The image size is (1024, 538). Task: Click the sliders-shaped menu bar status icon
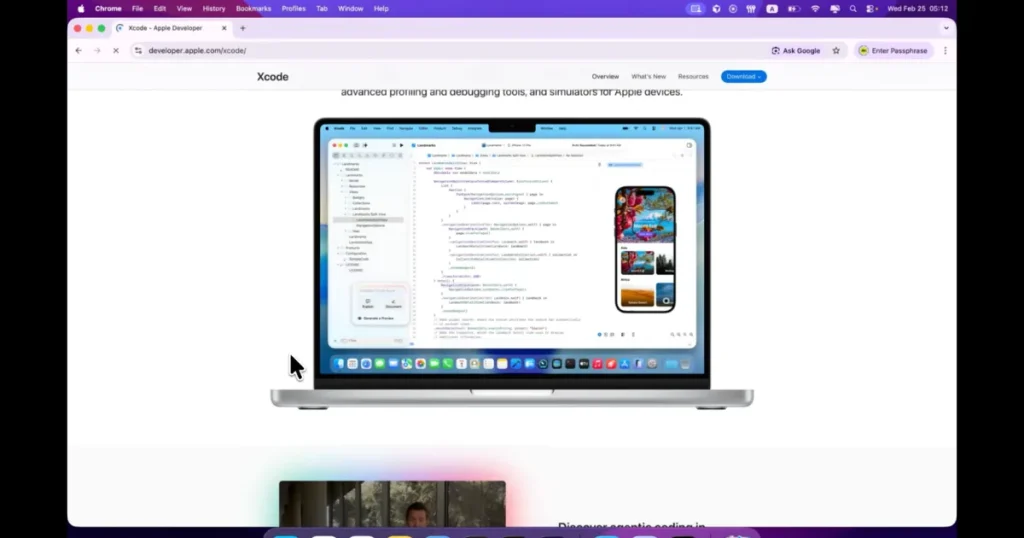[751, 8]
